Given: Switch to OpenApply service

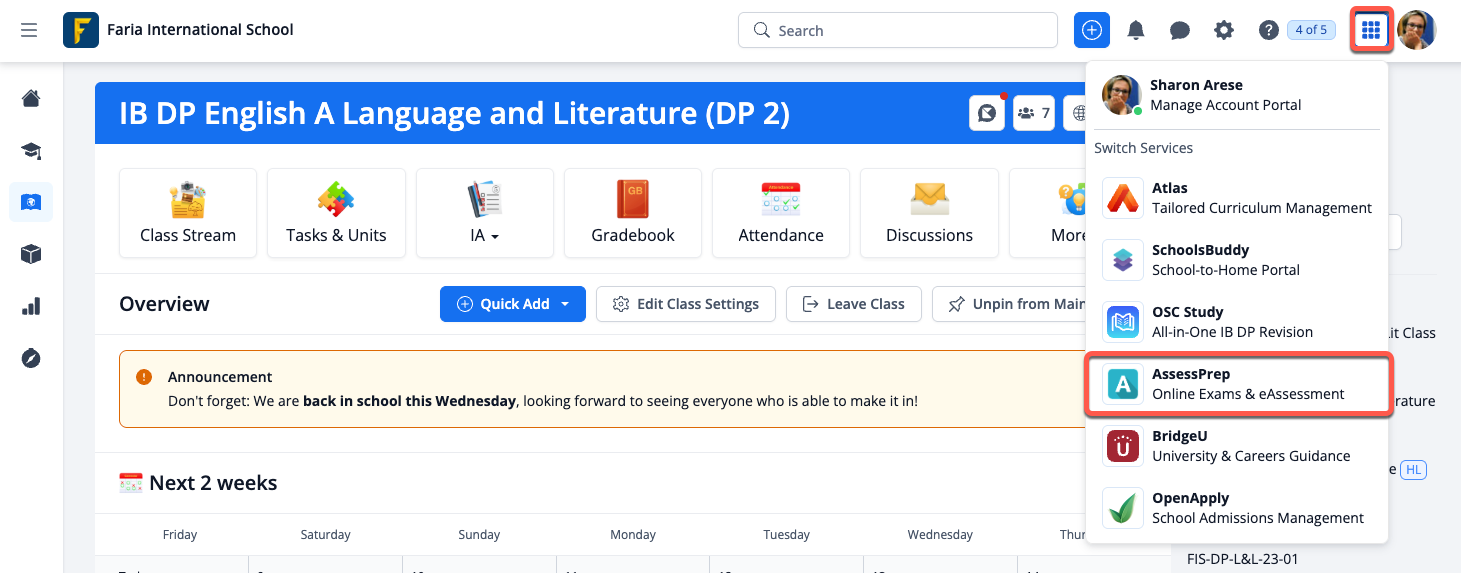Looking at the screenshot, I should pos(1237,508).
